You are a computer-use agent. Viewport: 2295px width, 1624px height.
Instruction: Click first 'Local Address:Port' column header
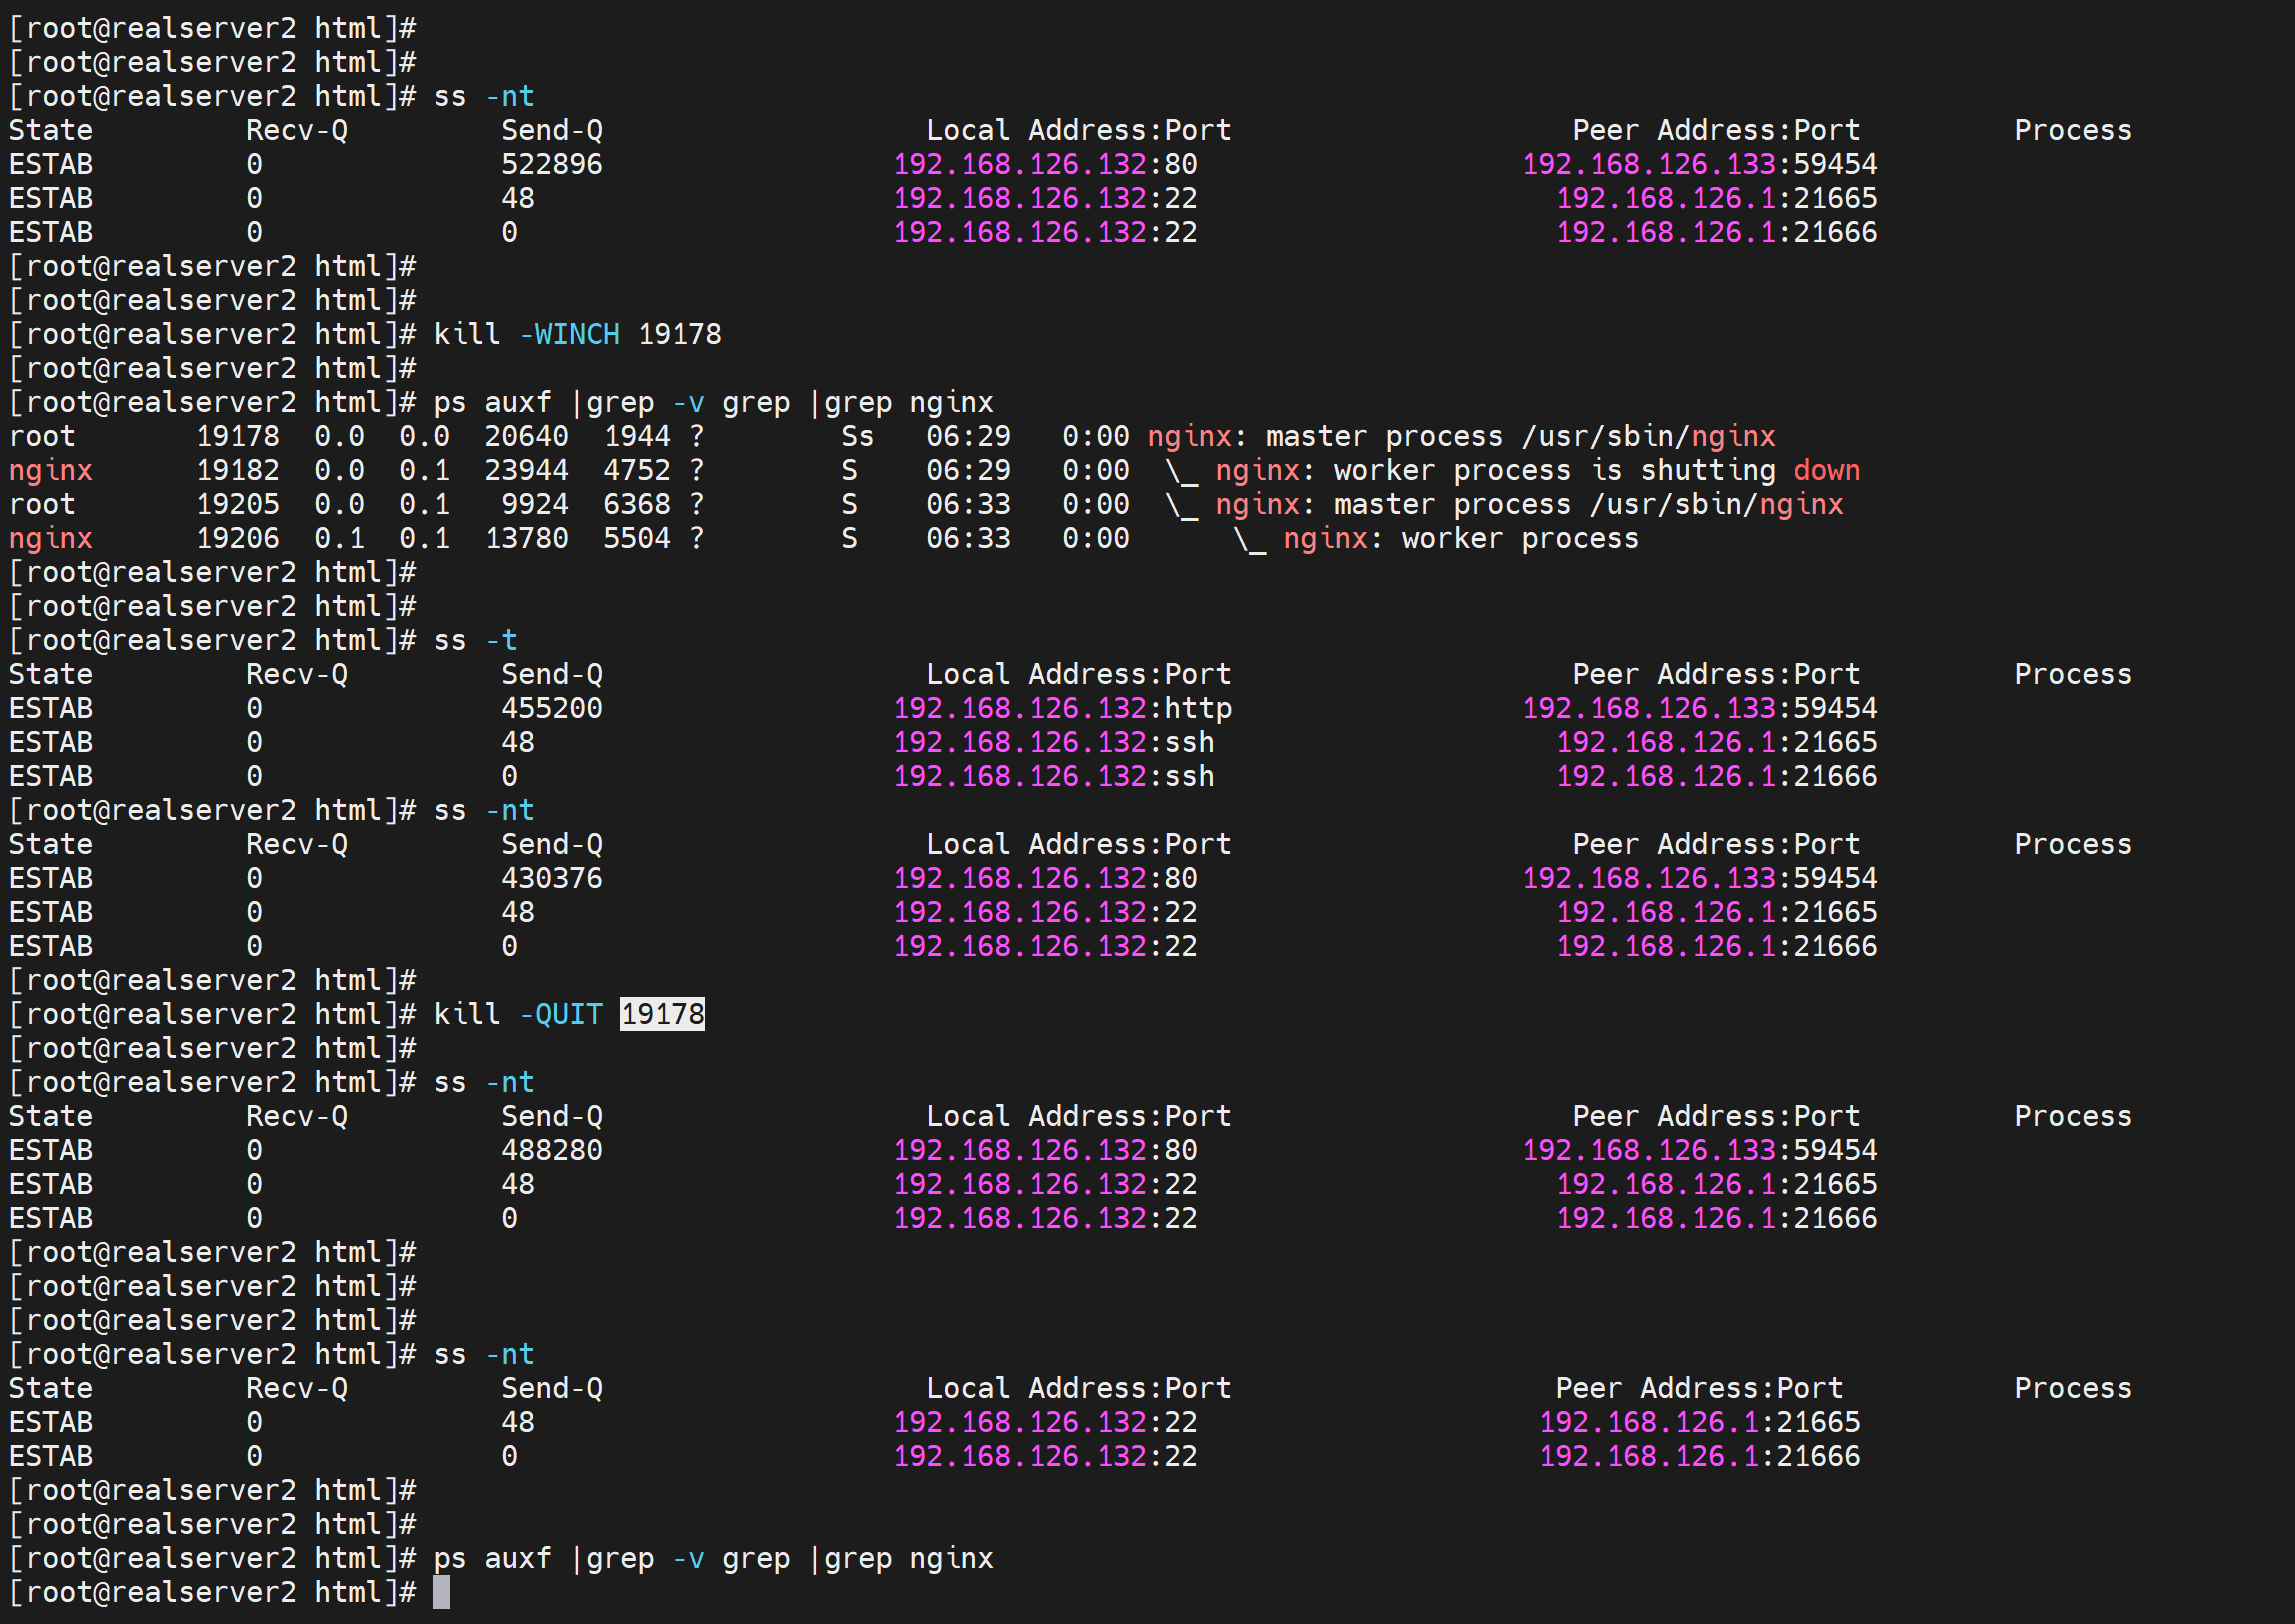[1078, 130]
